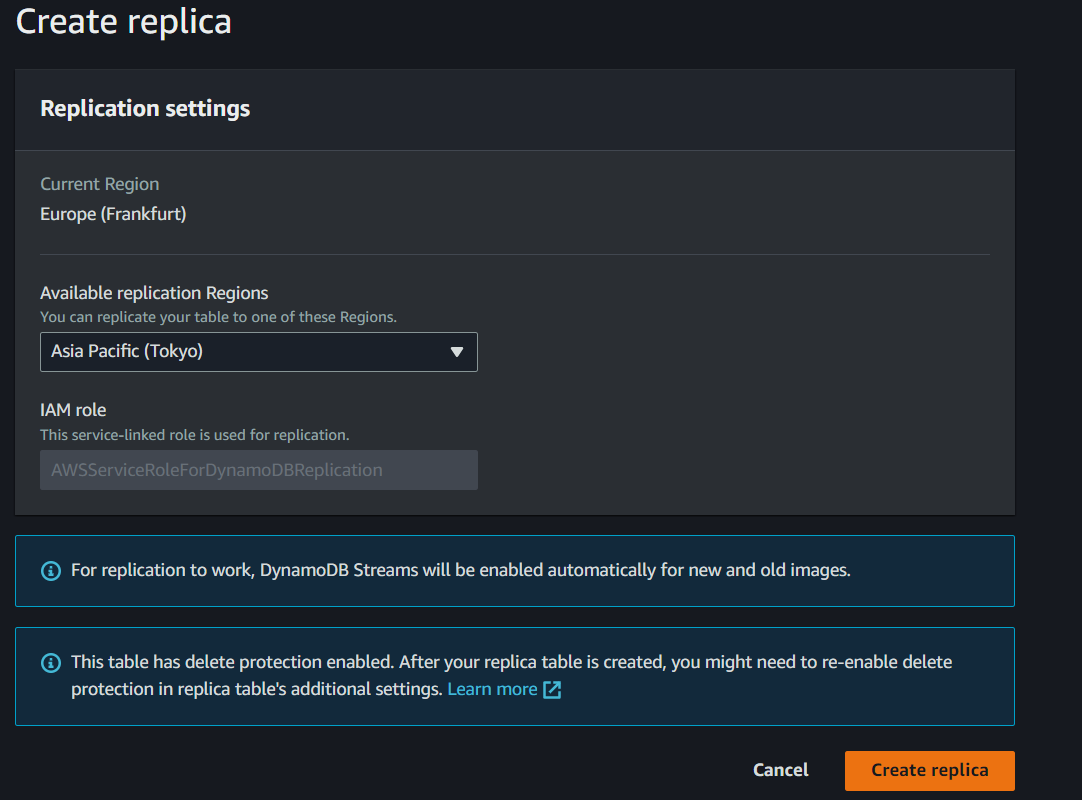Click the 'This service-linked role is used for replication.' text
1082x800 pixels.
(x=195, y=435)
